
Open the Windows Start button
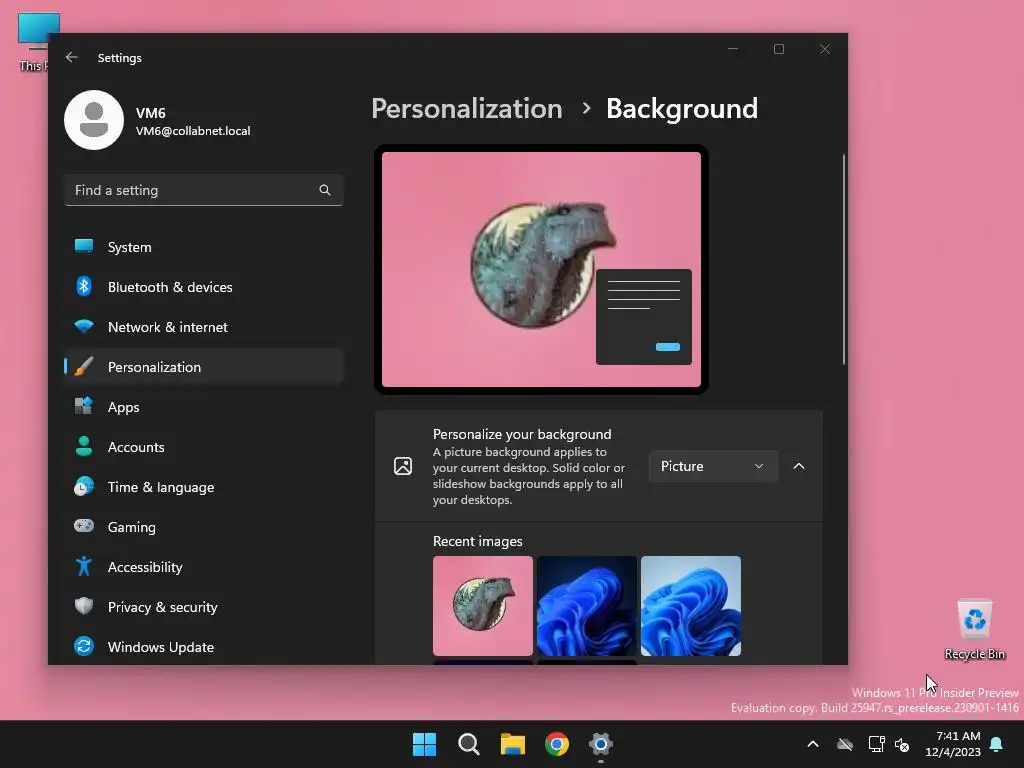pos(424,744)
